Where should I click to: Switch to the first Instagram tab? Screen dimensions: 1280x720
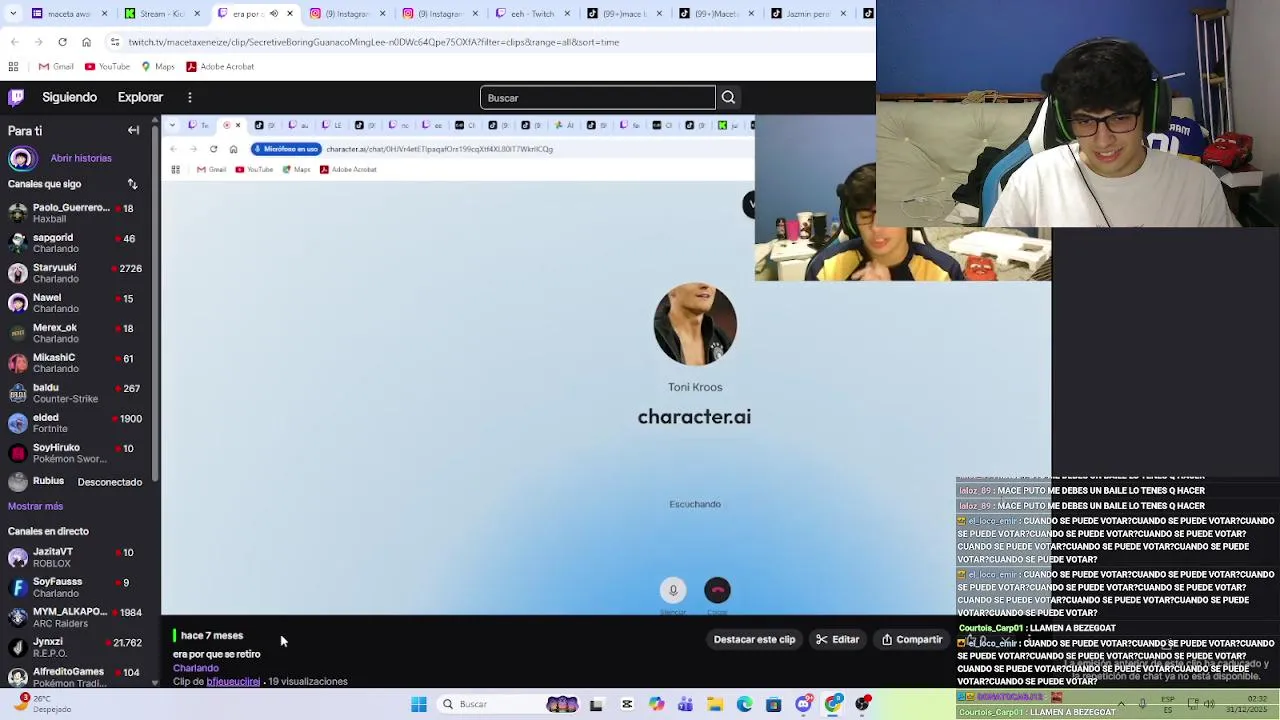347,13
